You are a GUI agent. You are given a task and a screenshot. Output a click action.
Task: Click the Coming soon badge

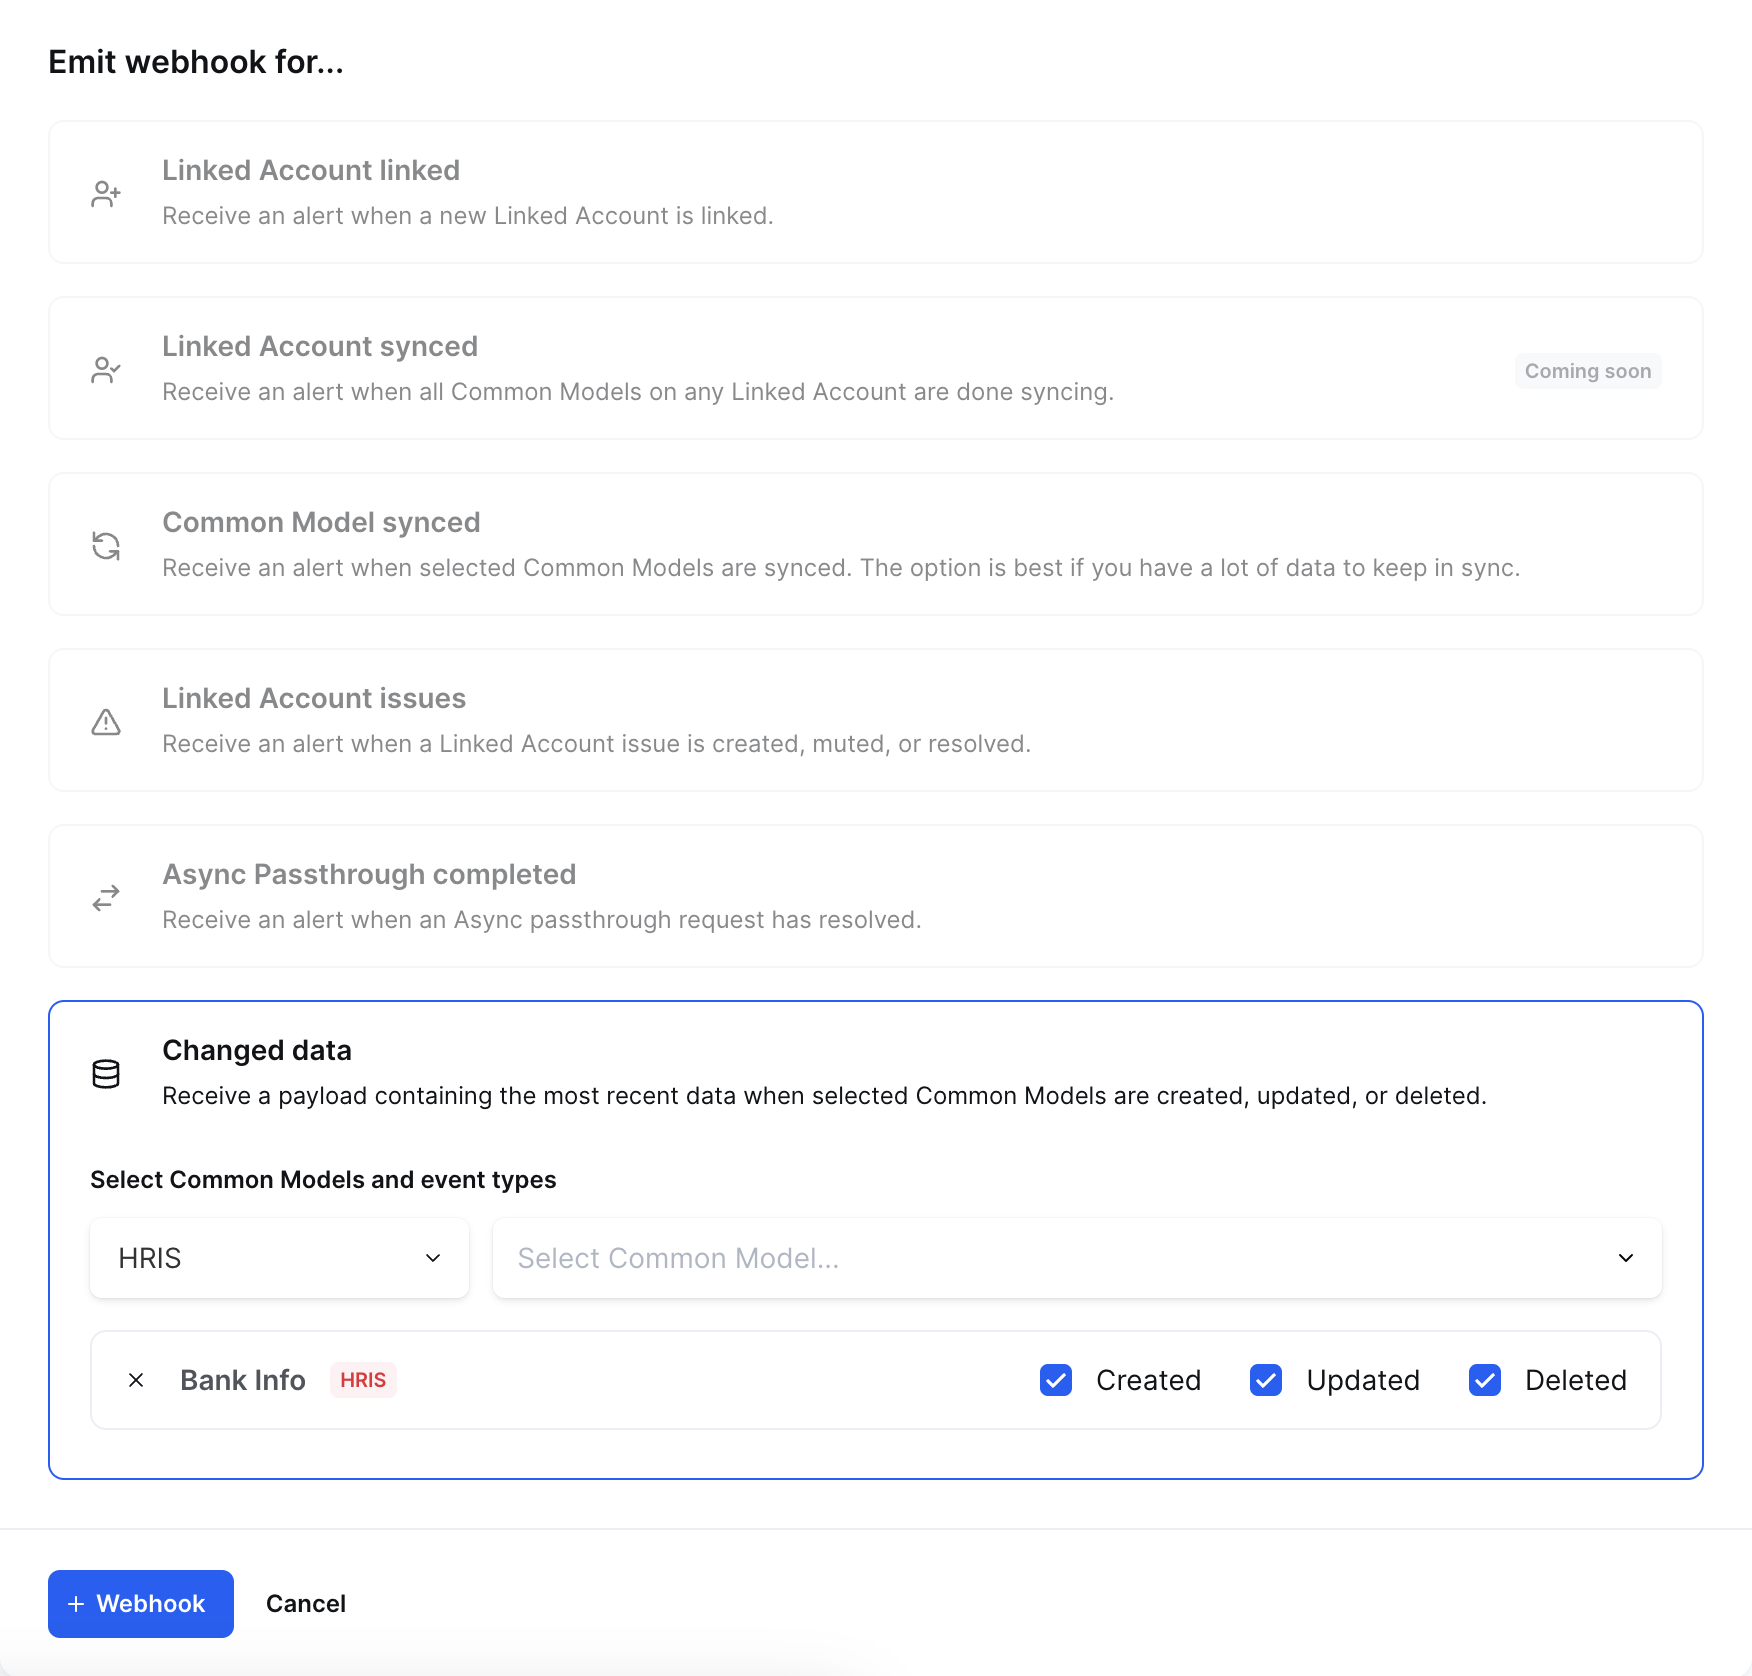coord(1587,371)
